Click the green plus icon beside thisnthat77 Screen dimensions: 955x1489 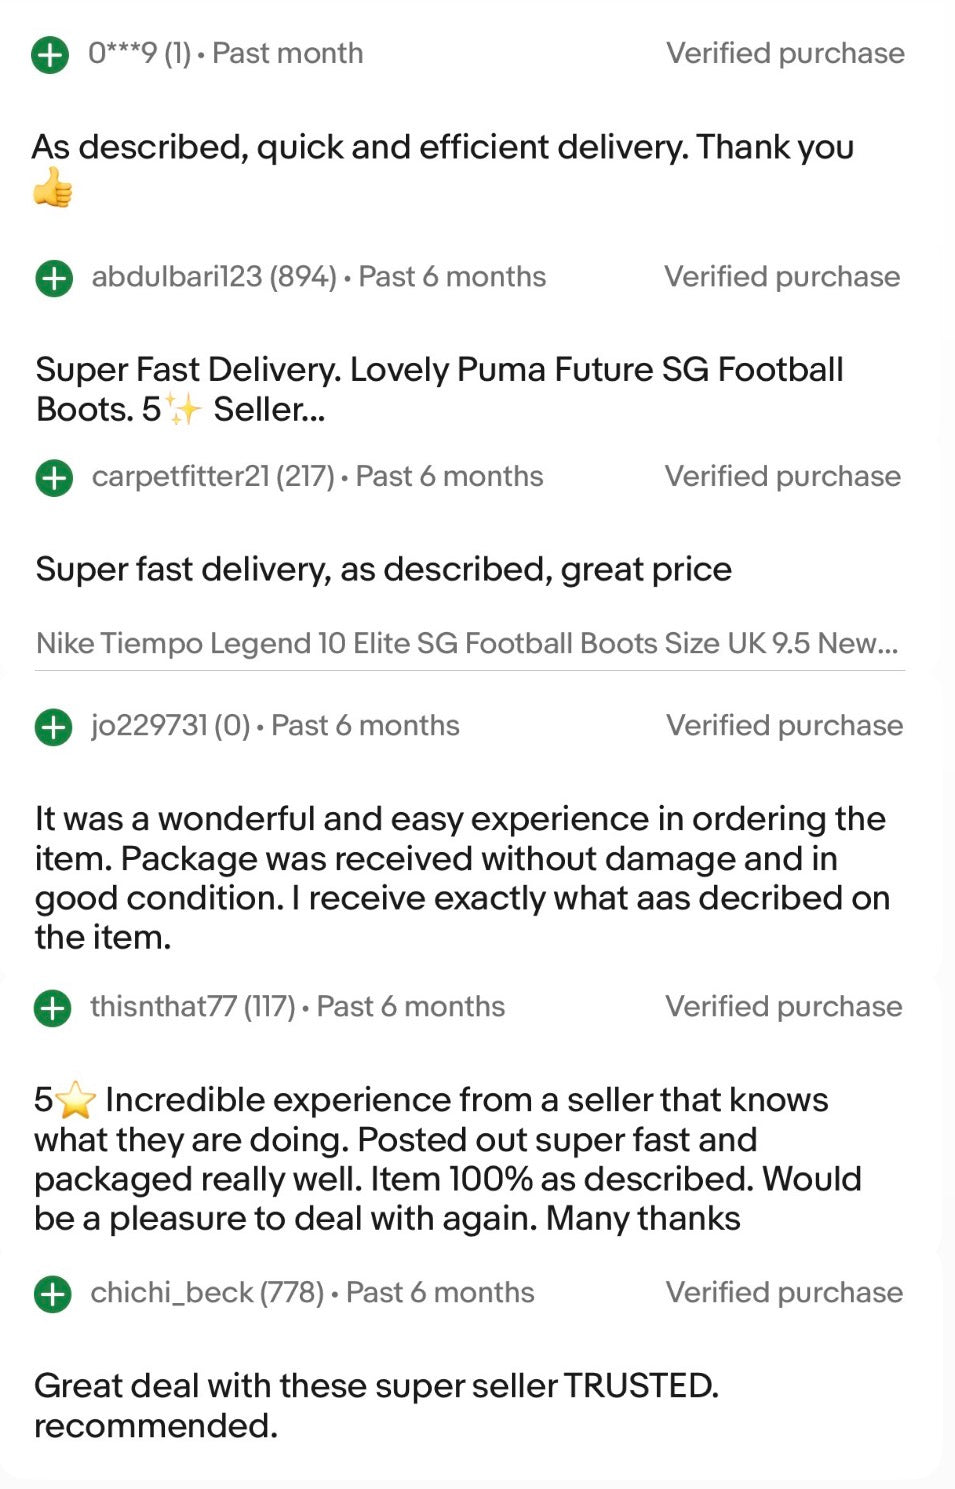(x=53, y=1008)
